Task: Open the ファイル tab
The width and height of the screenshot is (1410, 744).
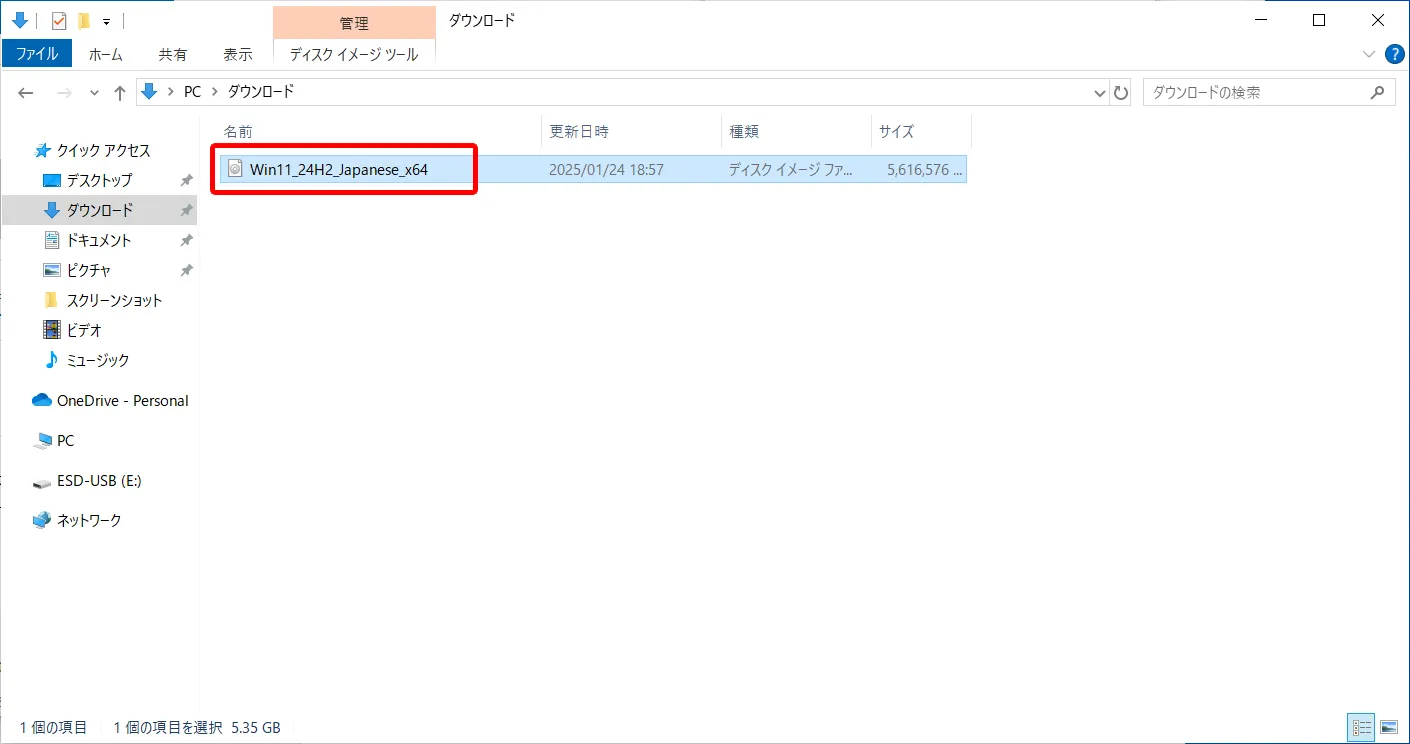Action: pos(37,54)
